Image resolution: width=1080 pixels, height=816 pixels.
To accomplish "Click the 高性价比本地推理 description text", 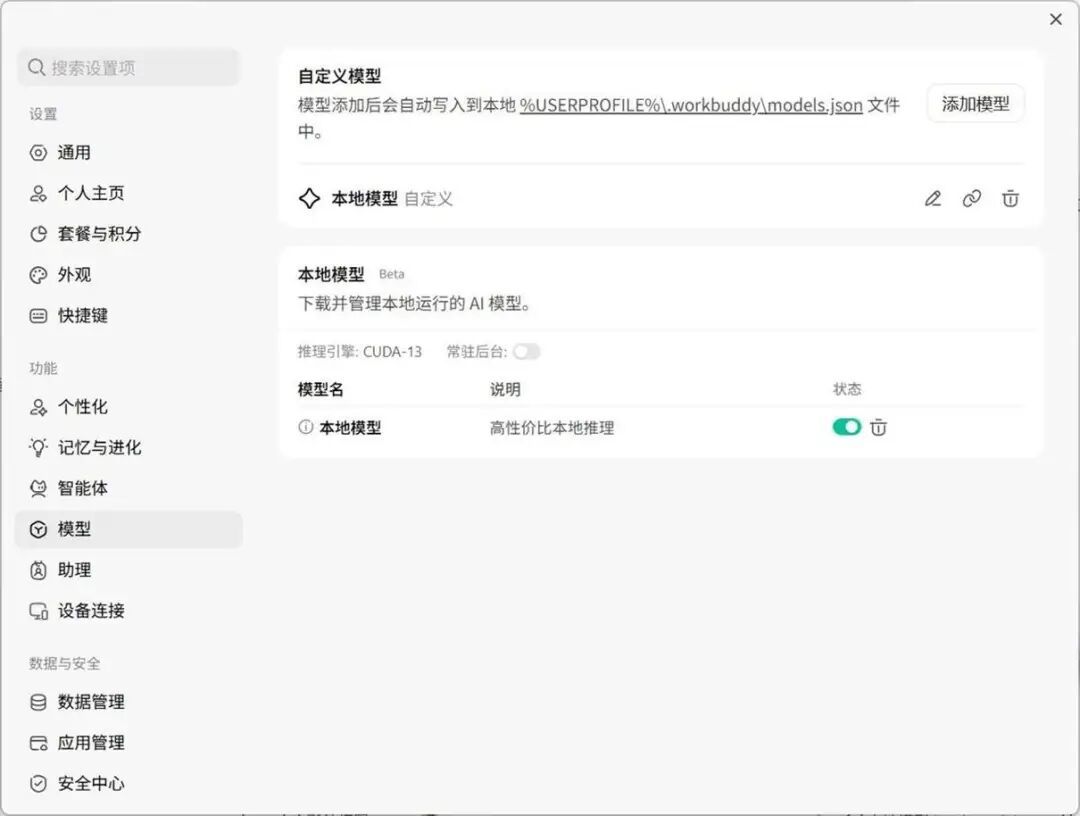I will [552, 428].
